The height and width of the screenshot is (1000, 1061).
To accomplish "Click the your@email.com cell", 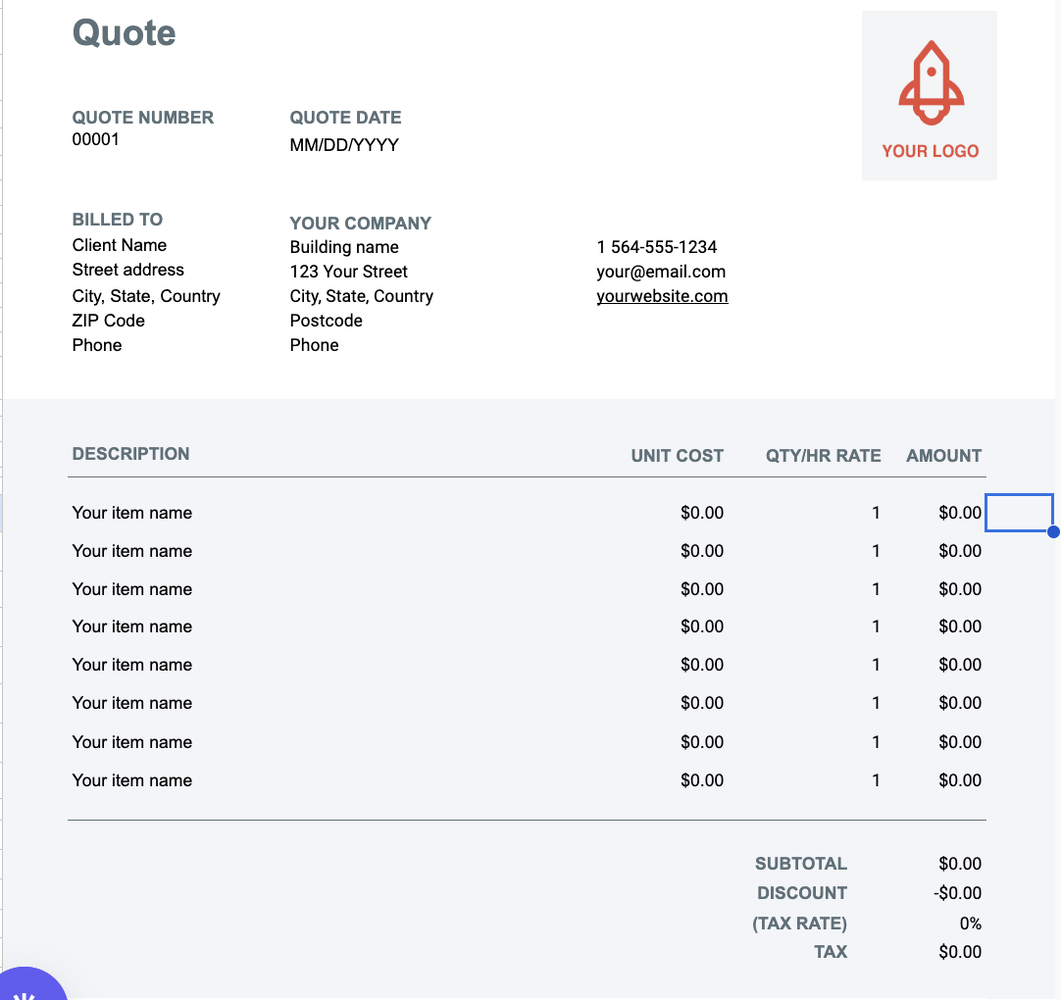I will [660, 271].
